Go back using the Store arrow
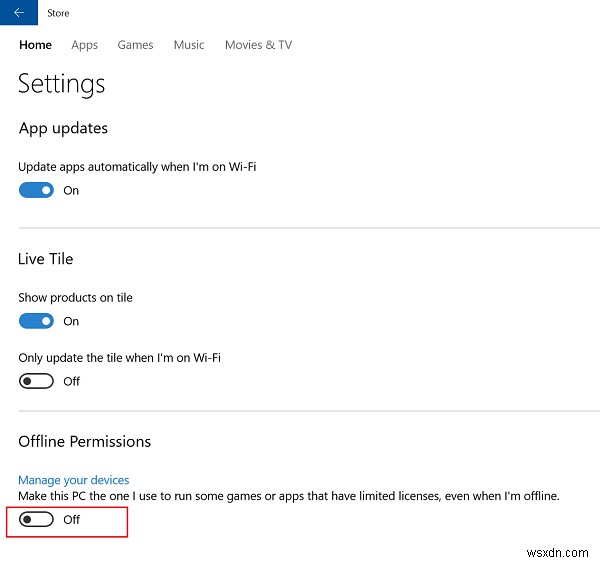 18,12
